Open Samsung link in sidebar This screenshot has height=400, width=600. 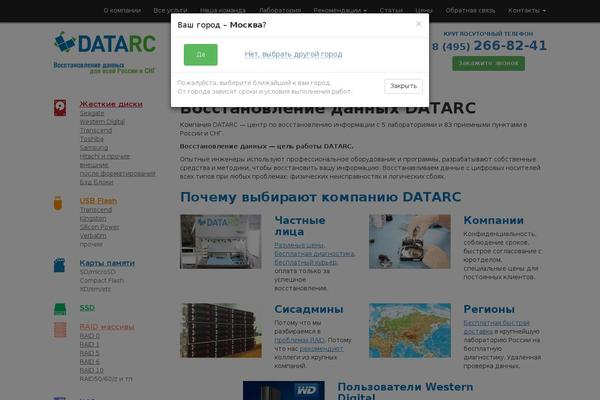coord(94,147)
